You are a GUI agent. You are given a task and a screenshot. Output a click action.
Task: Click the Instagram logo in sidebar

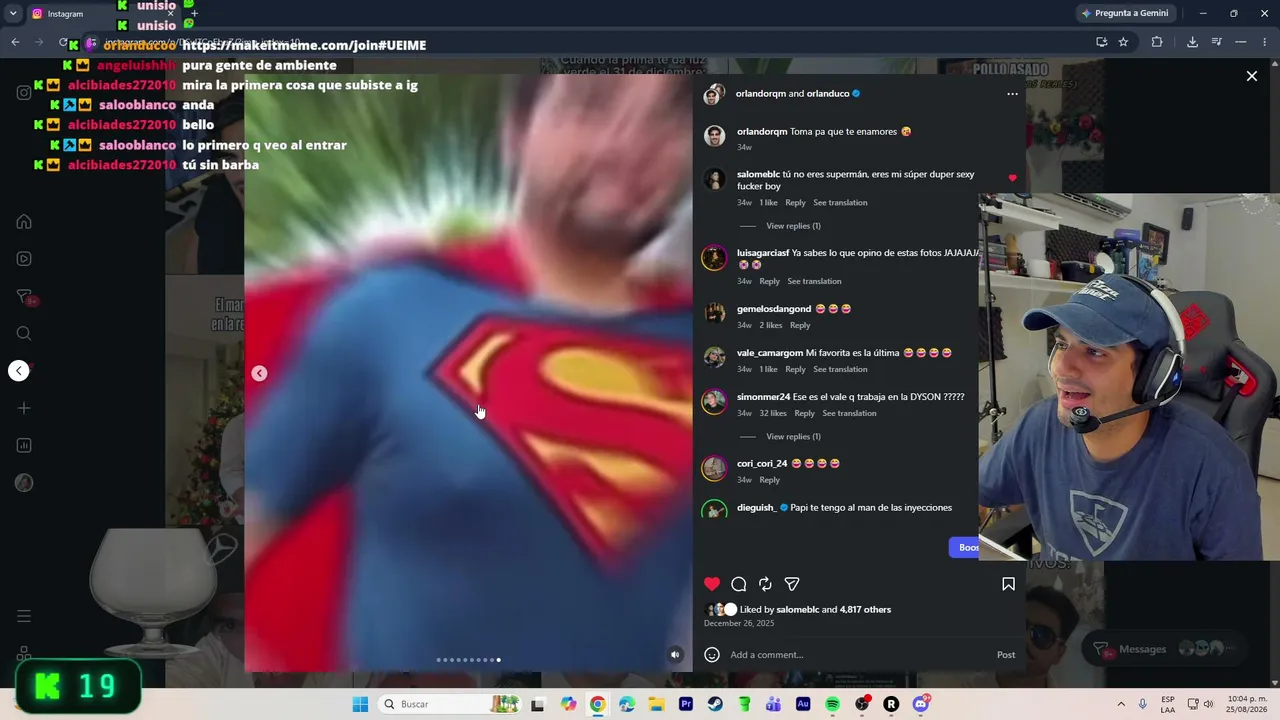coord(24,93)
